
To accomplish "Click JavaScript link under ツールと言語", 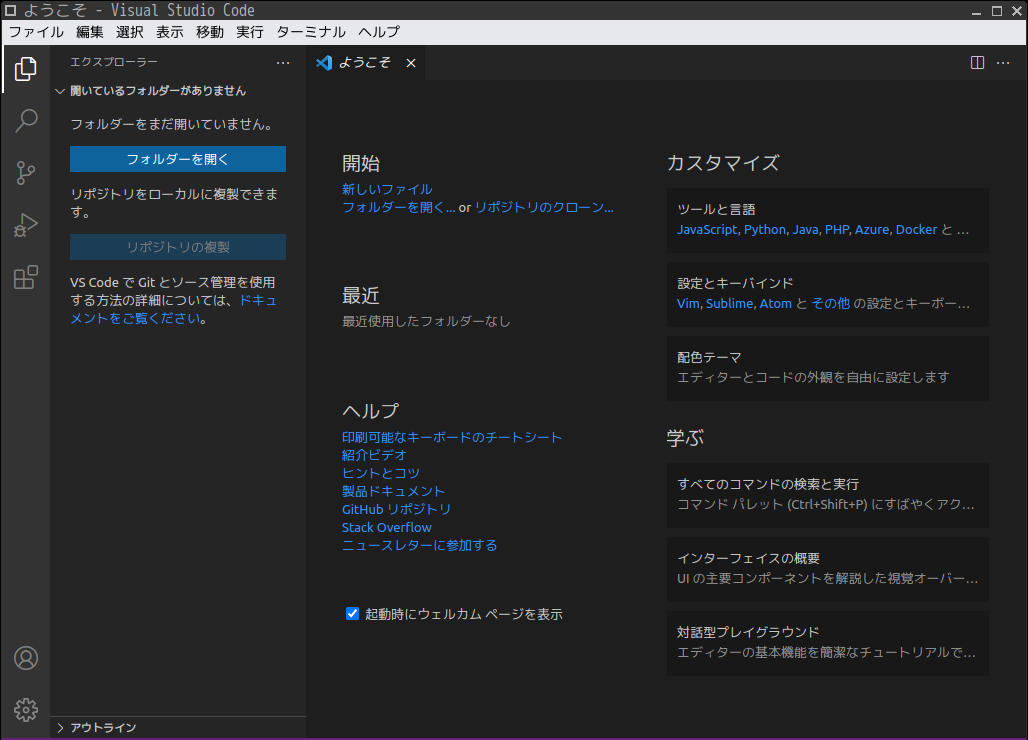I will (x=707, y=230).
